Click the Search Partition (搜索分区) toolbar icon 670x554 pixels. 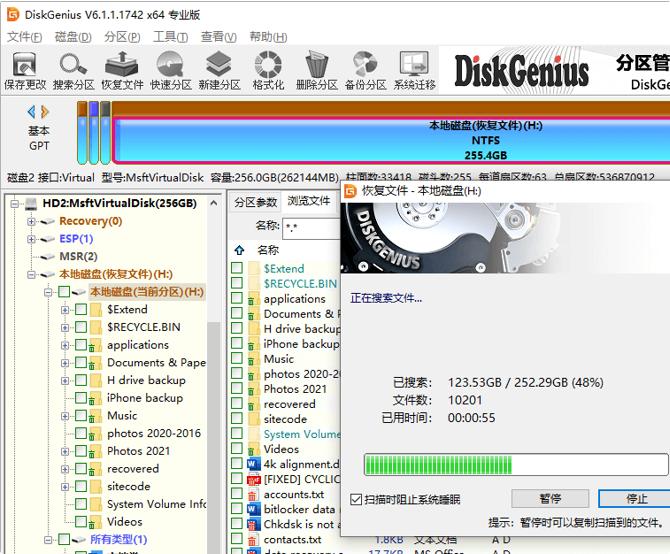[x=73, y=70]
